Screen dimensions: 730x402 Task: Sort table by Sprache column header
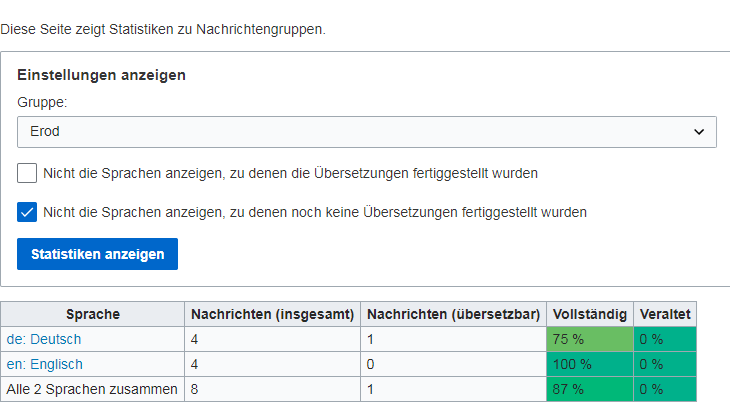(x=93, y=314)
